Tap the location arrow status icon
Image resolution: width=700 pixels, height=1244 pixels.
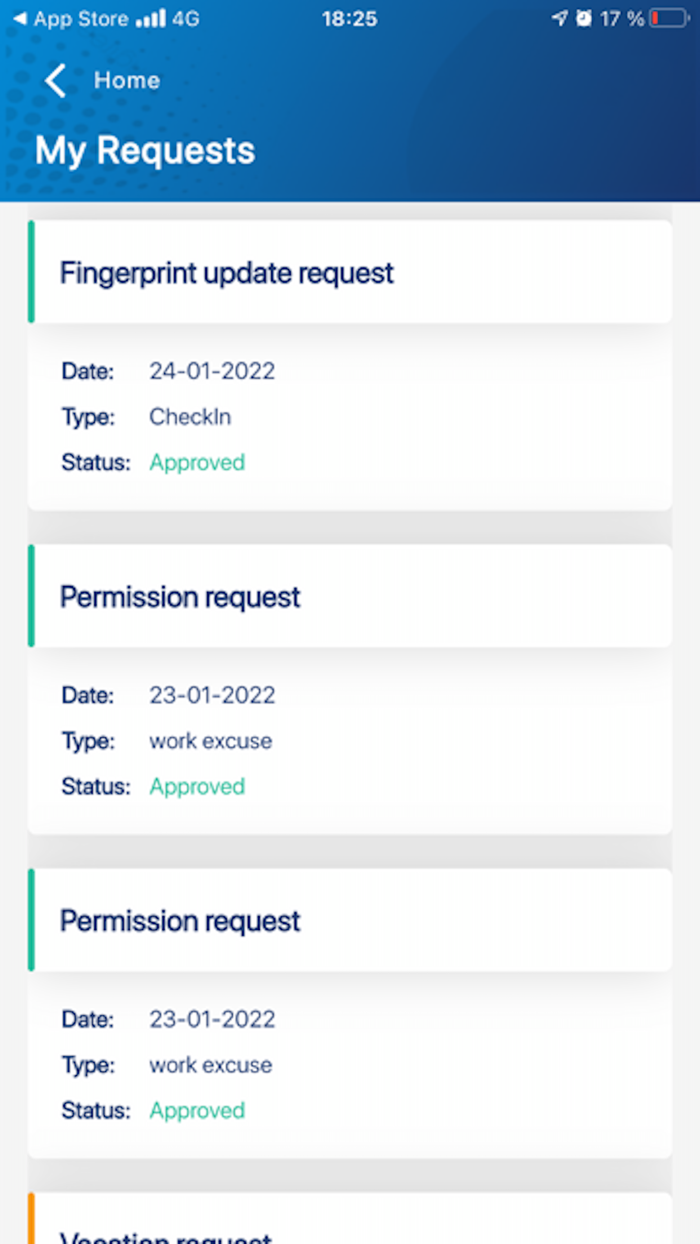(x=559, y=19)
